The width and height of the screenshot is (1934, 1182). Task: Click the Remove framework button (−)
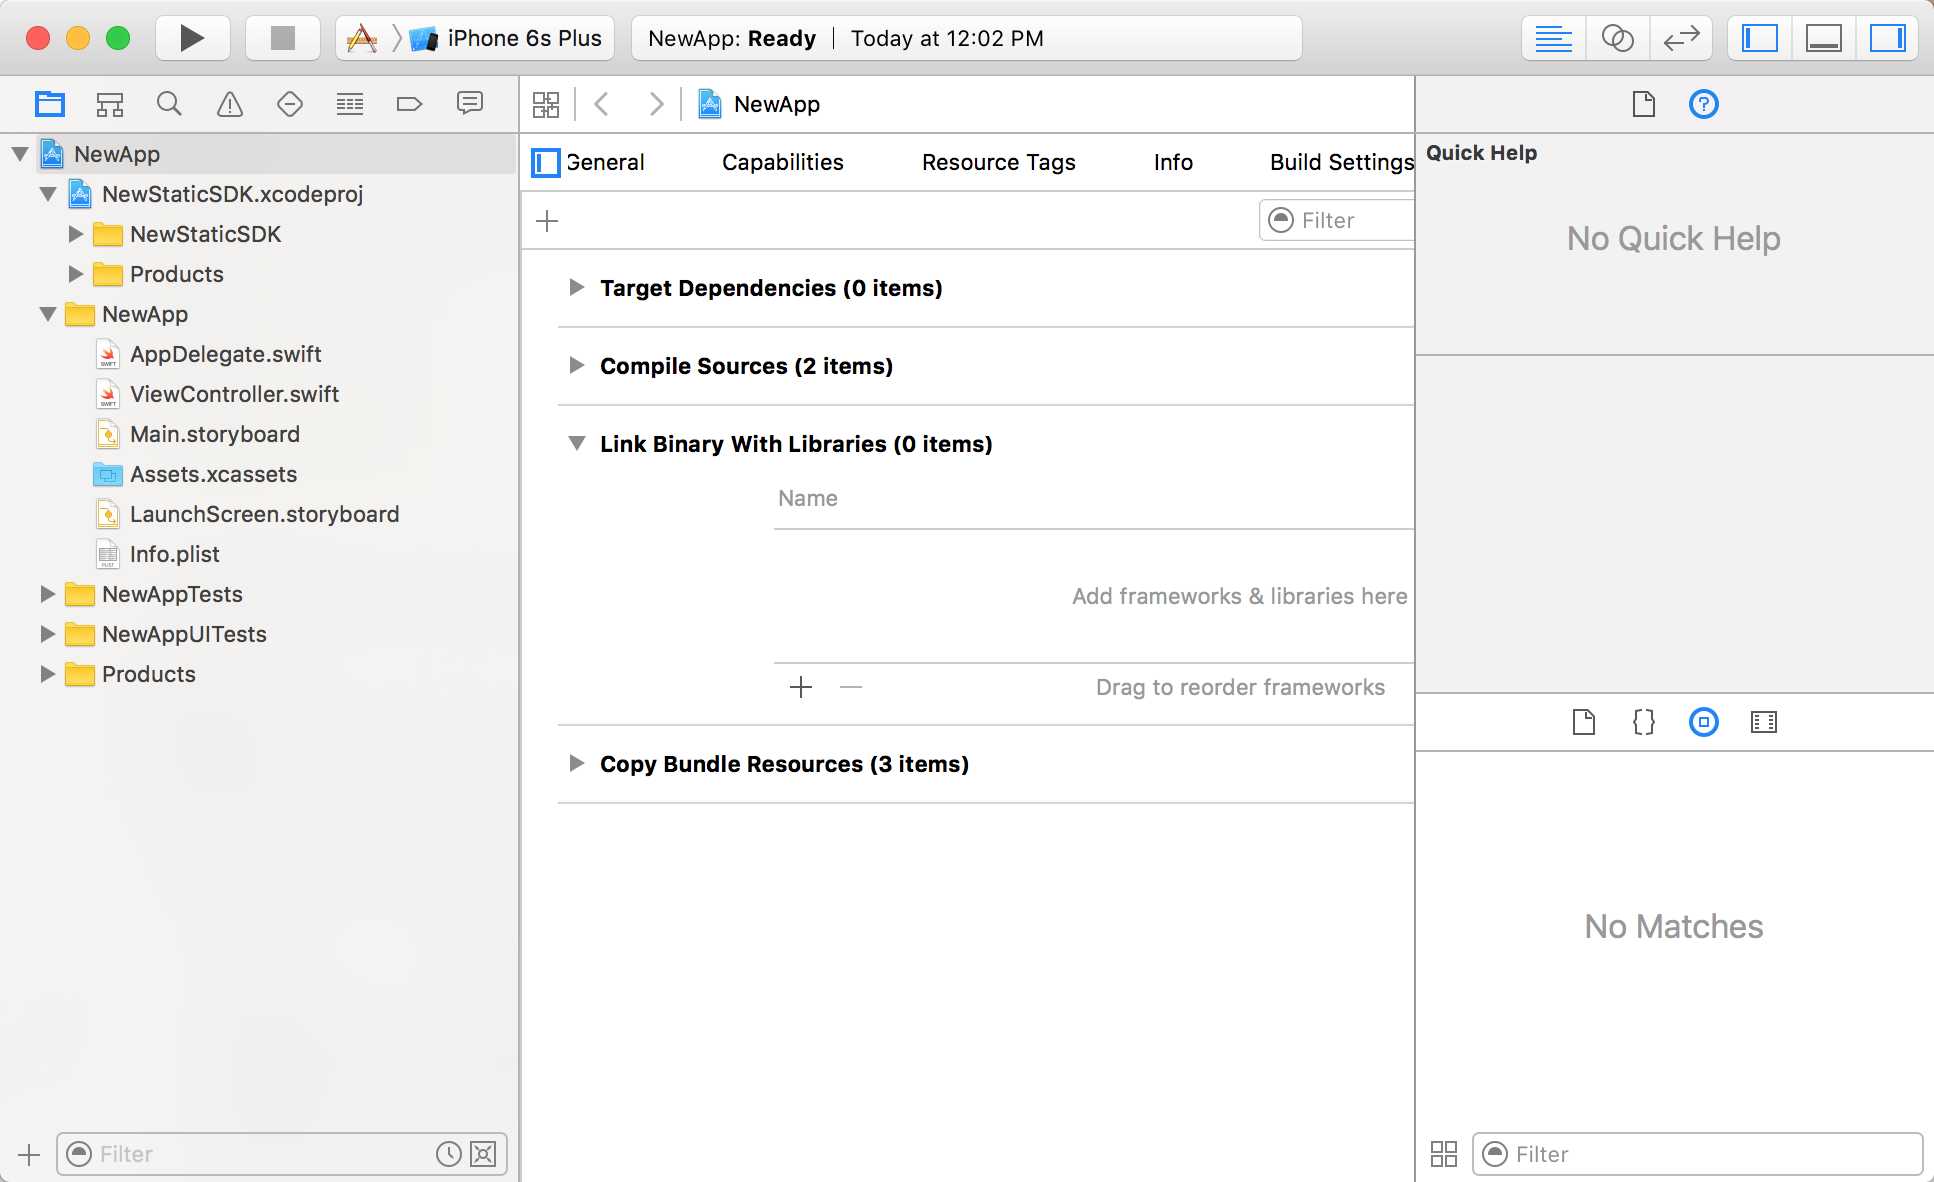point(848,688)
